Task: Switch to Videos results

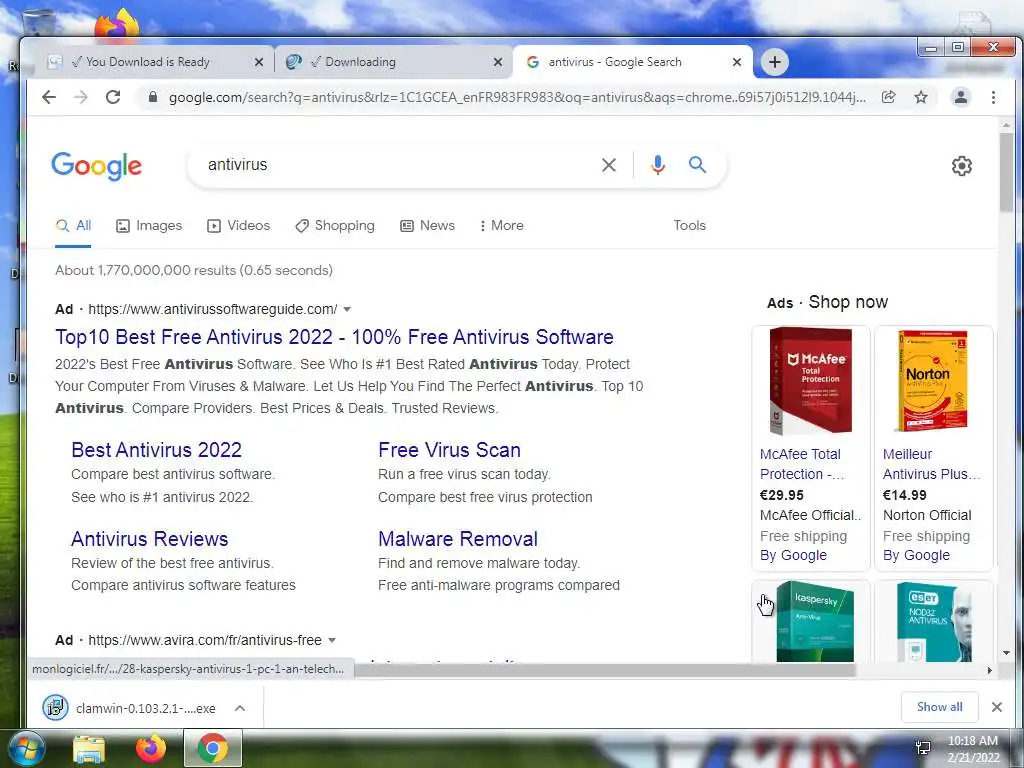Action: point(238,226)
